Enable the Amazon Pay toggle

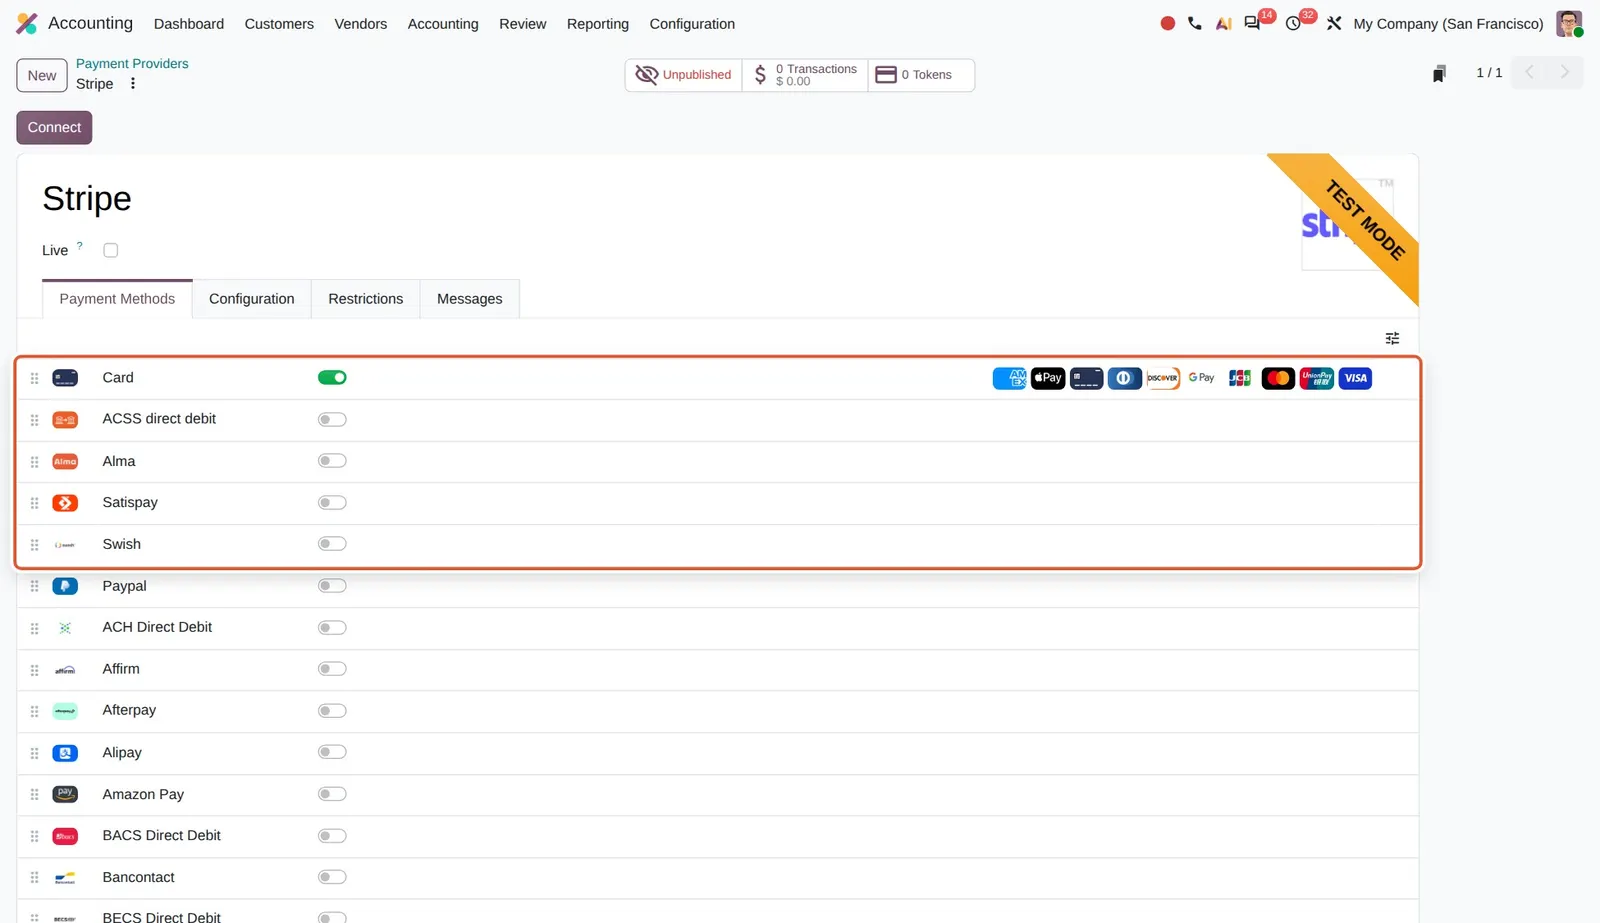[332, 794]
